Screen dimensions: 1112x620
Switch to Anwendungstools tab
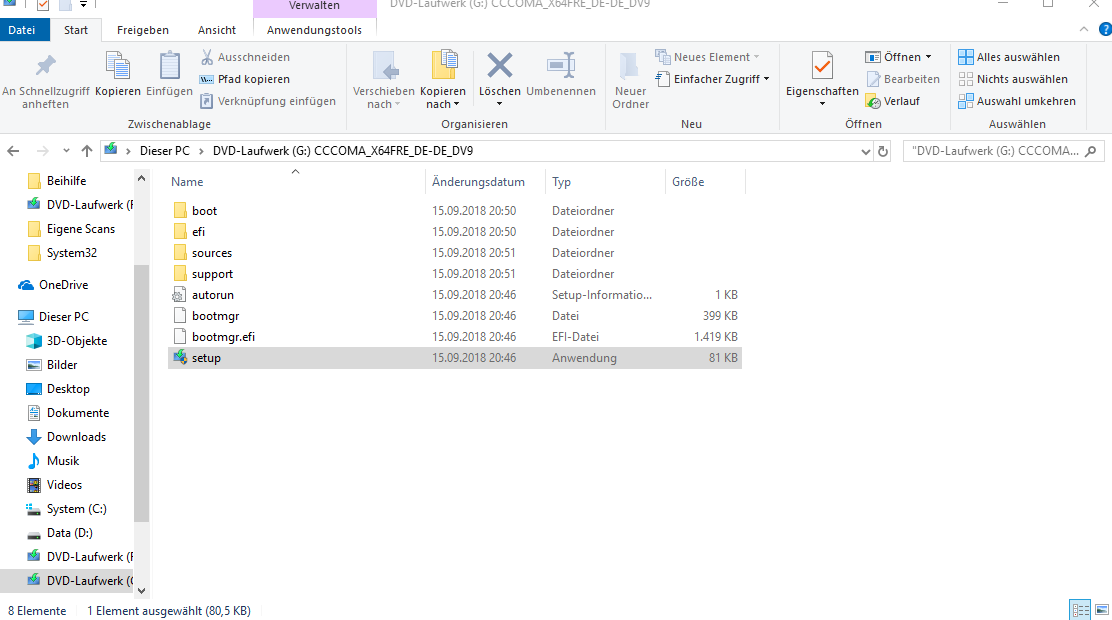pyautogui.click(x=314, y=30)
